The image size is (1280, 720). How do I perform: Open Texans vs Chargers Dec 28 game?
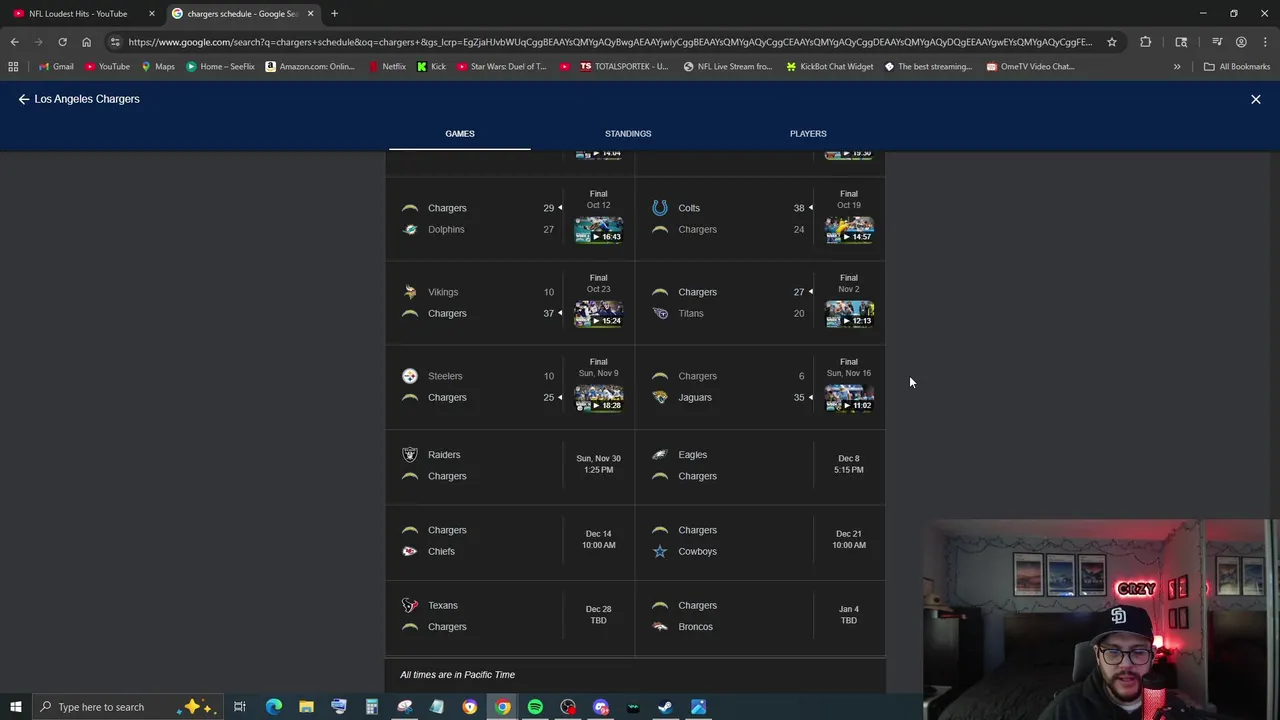pyautogui.click(x=510, y=616)
